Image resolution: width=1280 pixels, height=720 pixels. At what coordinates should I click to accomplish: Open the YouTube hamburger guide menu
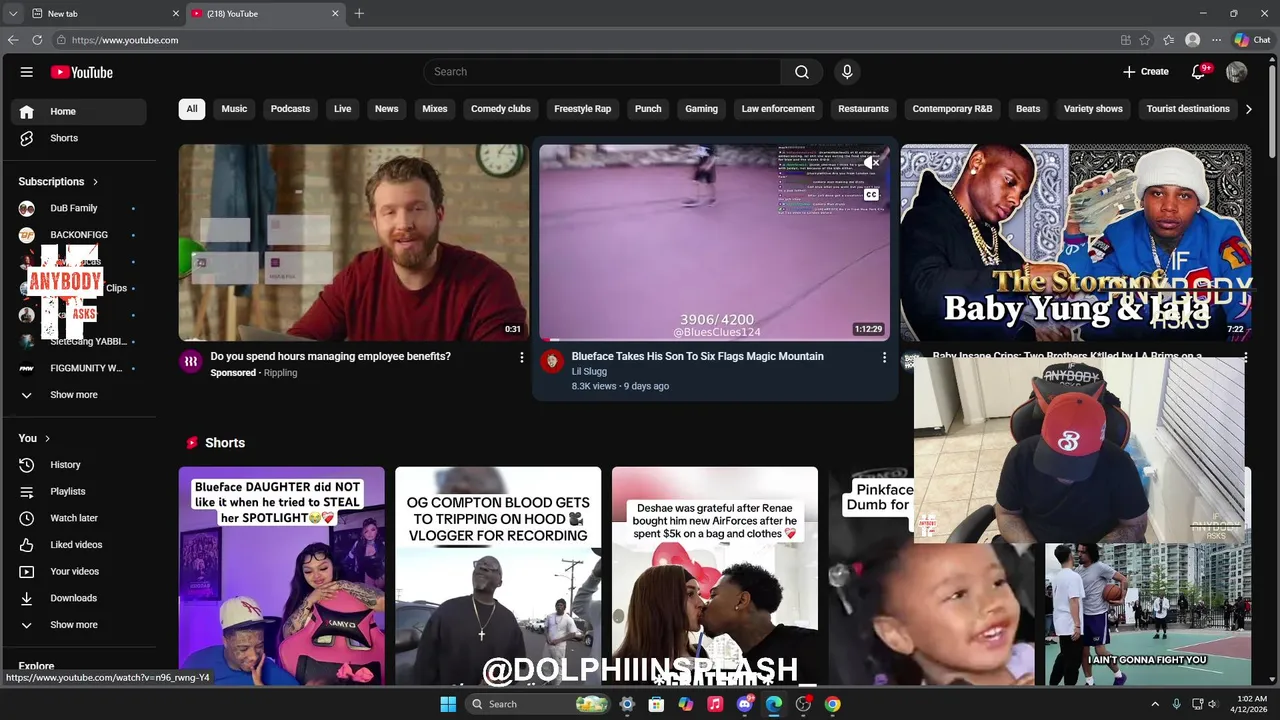click(27, 72)
